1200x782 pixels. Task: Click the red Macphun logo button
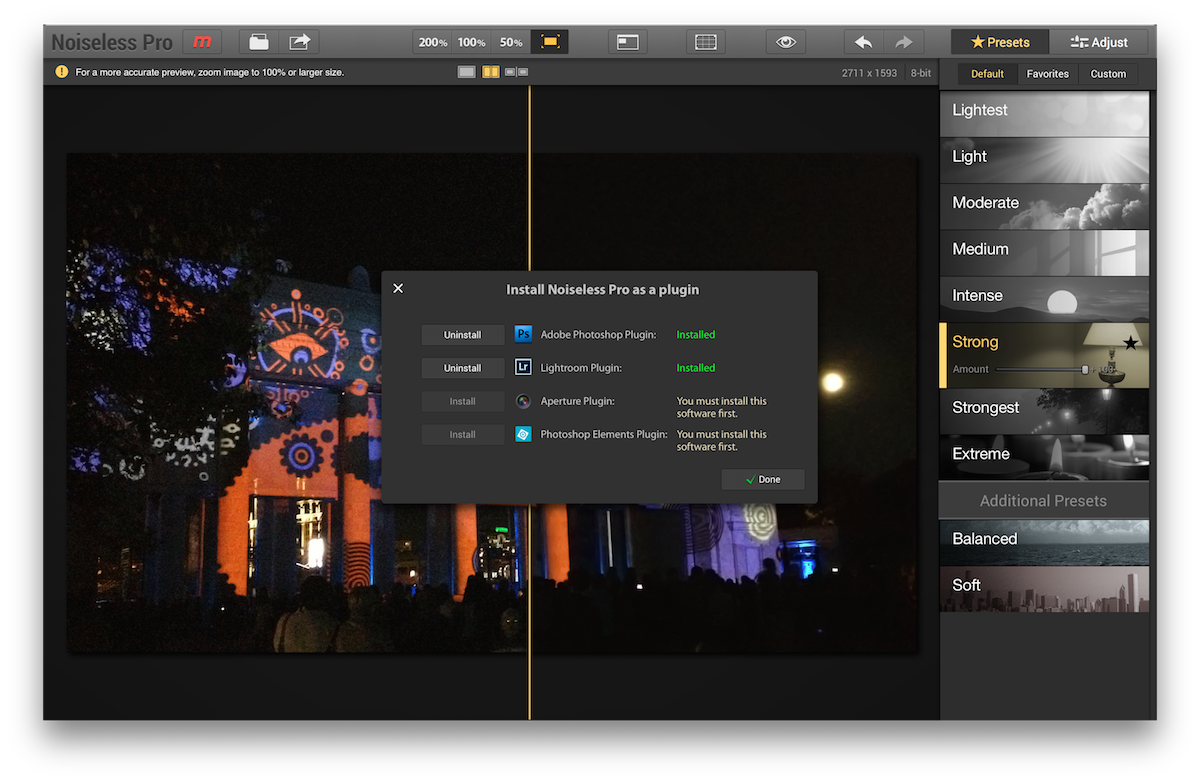coord(202,42)
